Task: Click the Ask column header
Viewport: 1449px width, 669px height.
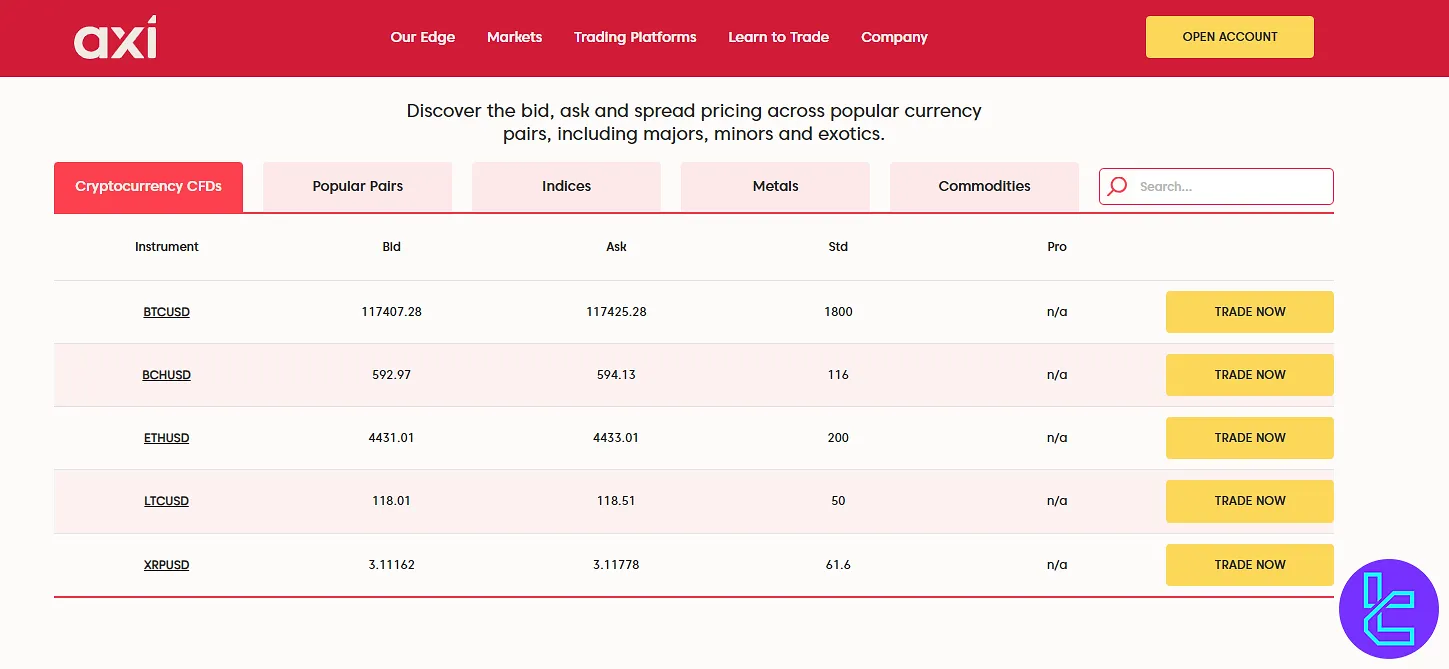Action: click(617, 247)
